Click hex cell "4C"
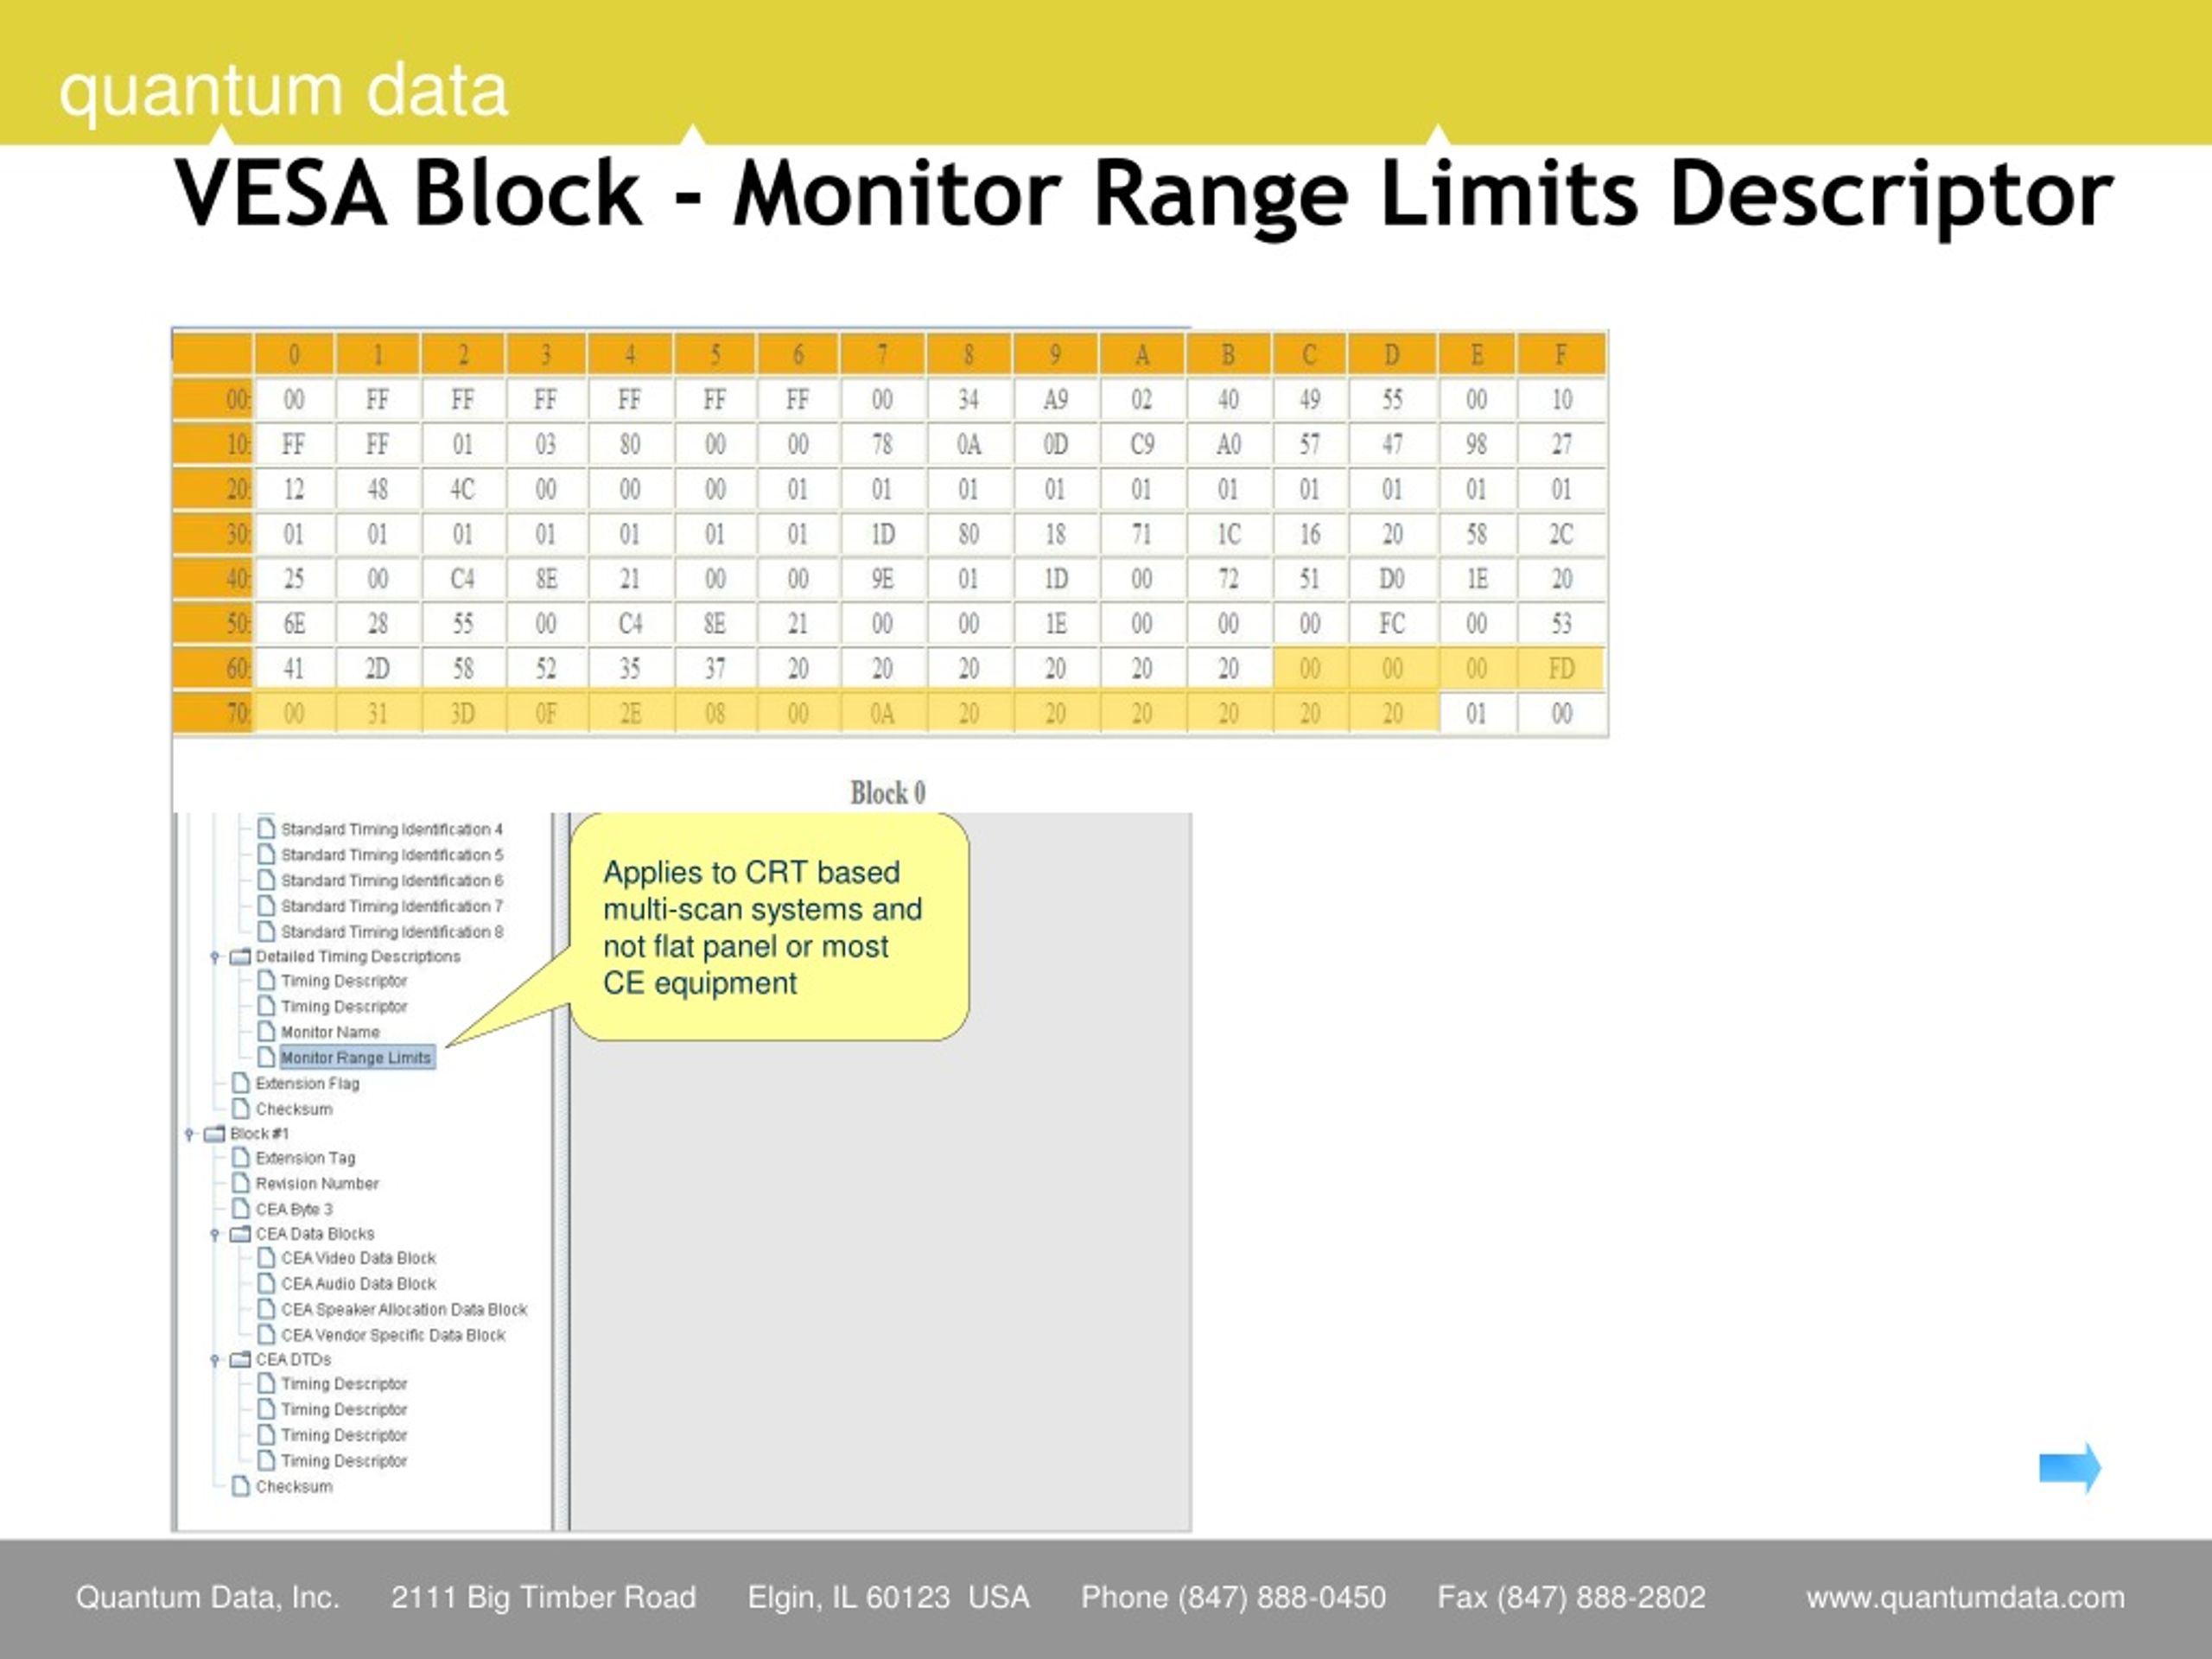The image size is (2212, 1659). point(462,489)
